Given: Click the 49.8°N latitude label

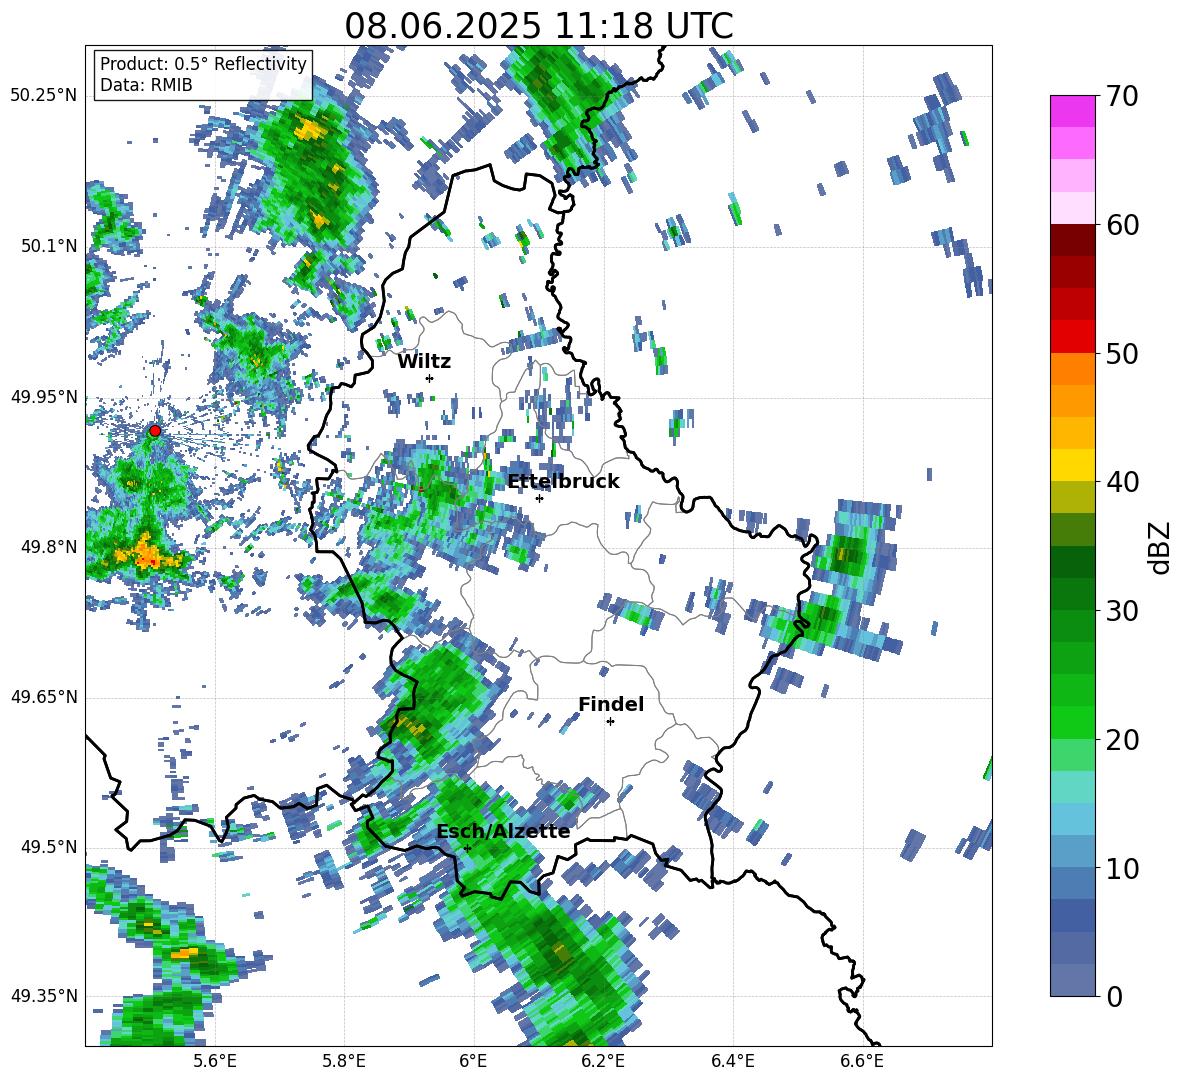Looking at the screenshot, I should 50,547.
